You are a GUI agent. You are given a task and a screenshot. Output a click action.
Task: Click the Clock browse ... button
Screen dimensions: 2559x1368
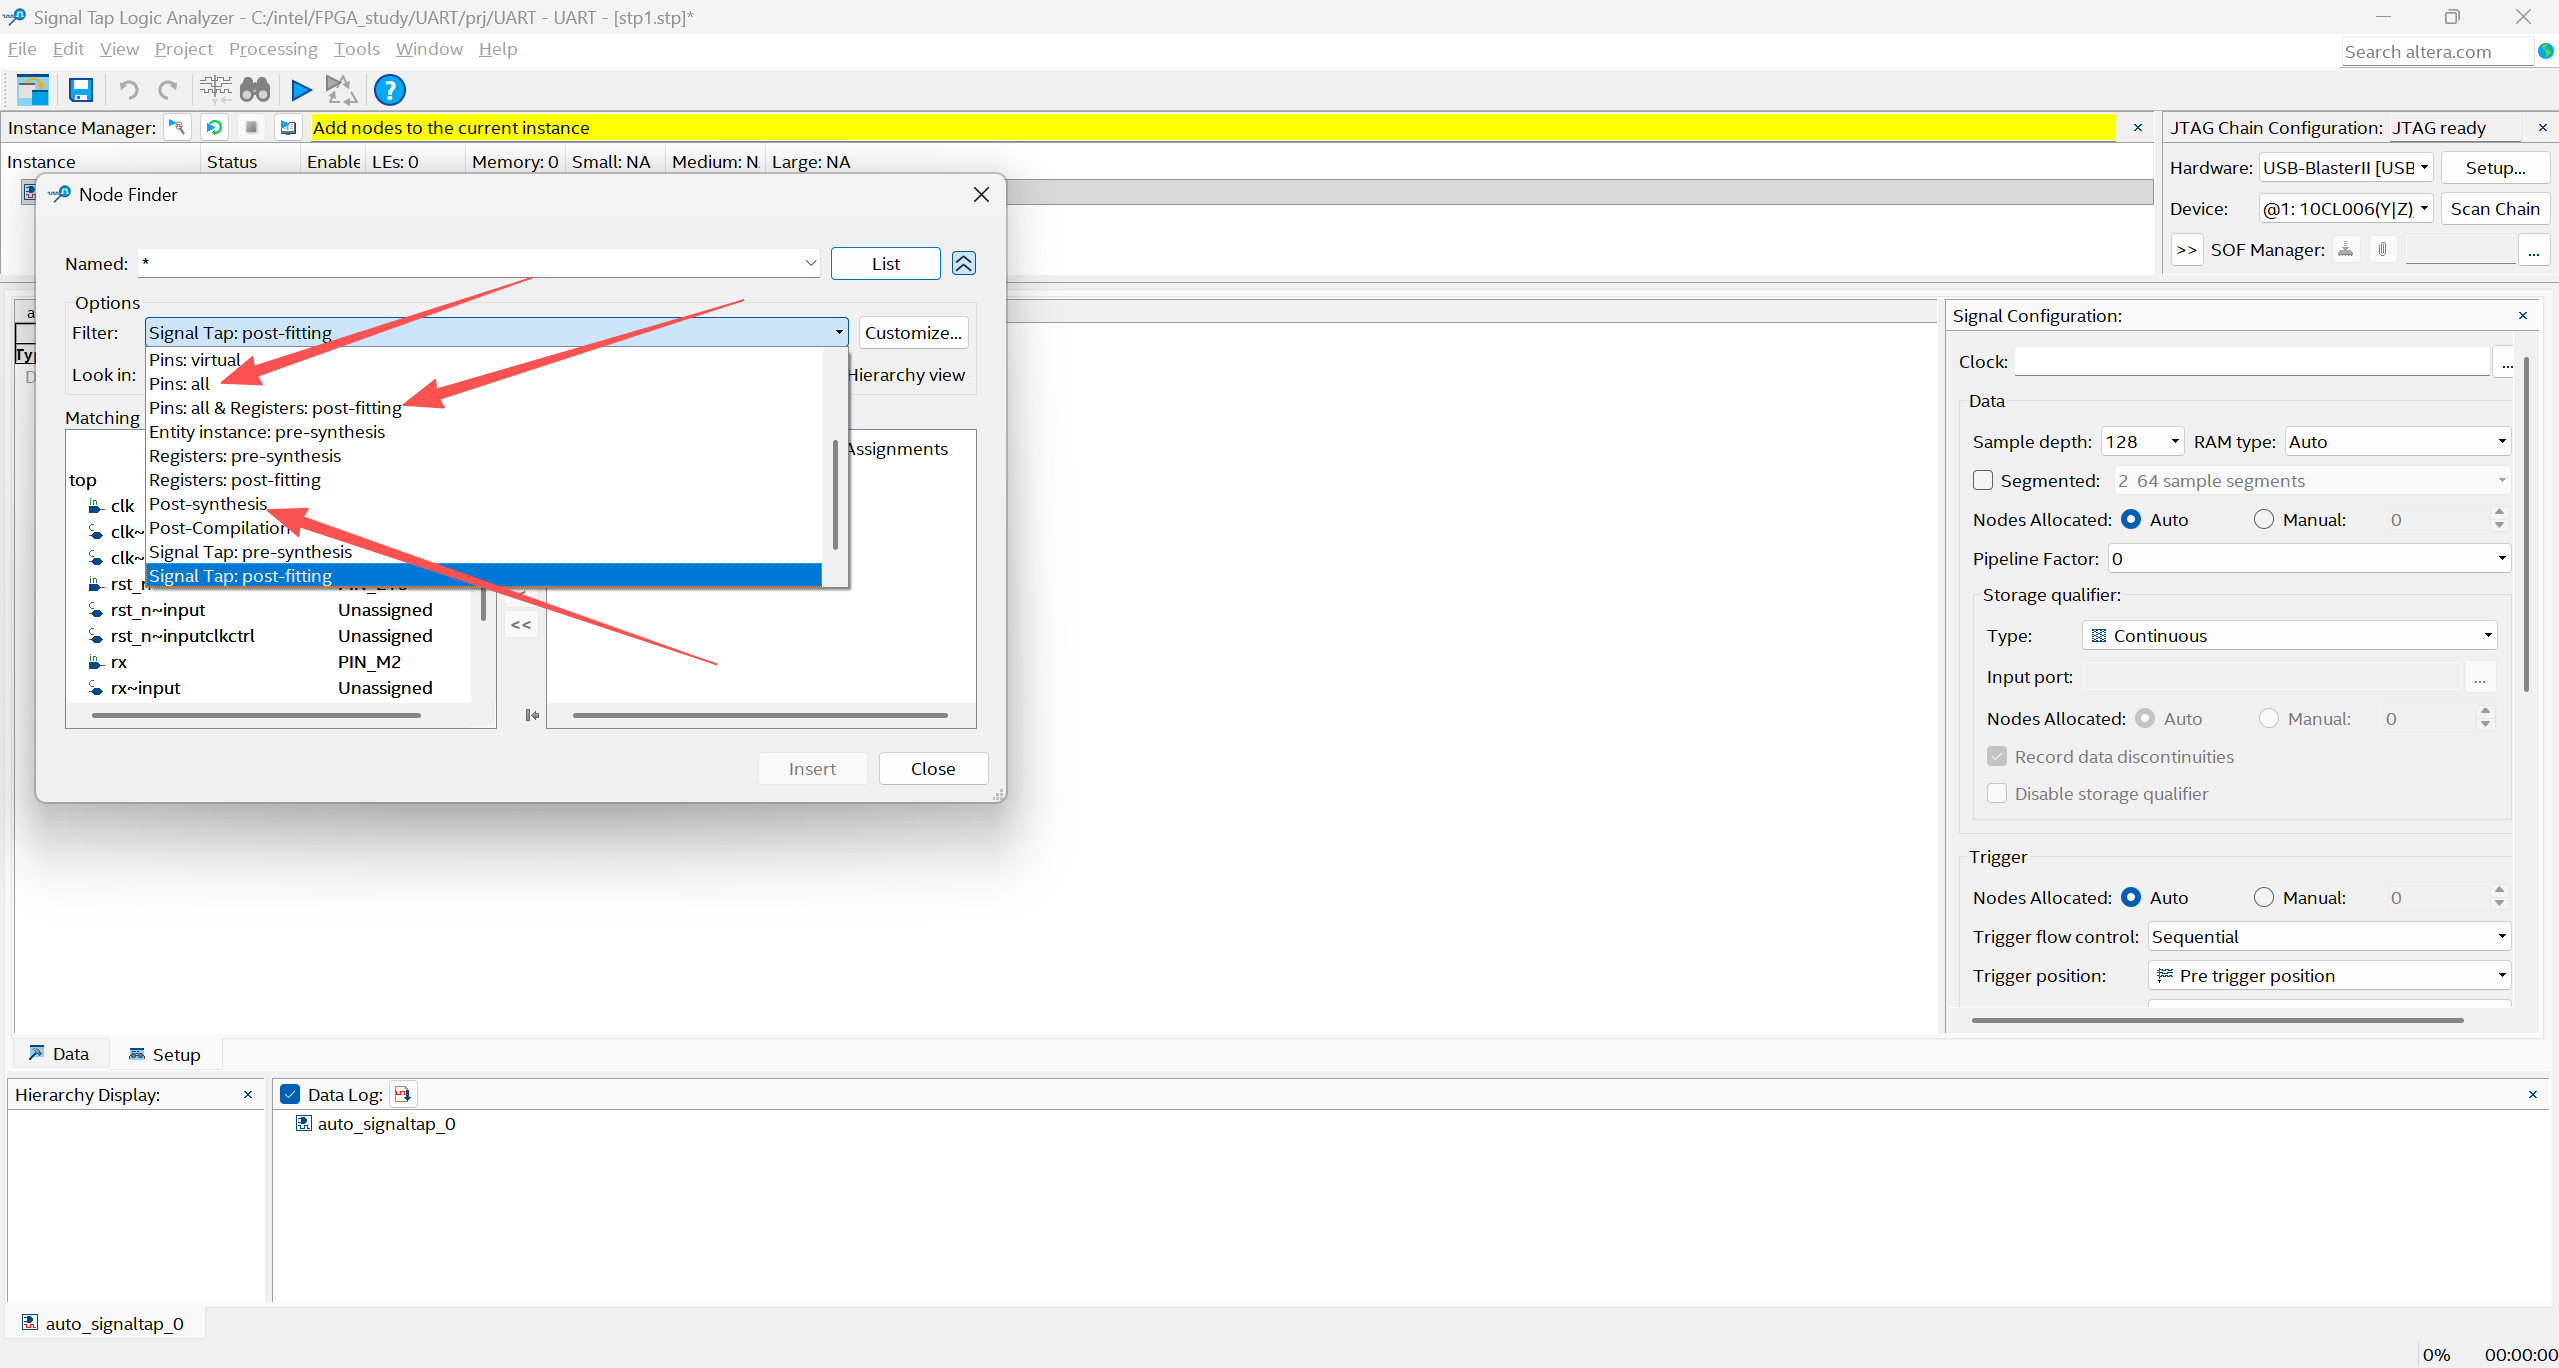(x=2506, y=362)
